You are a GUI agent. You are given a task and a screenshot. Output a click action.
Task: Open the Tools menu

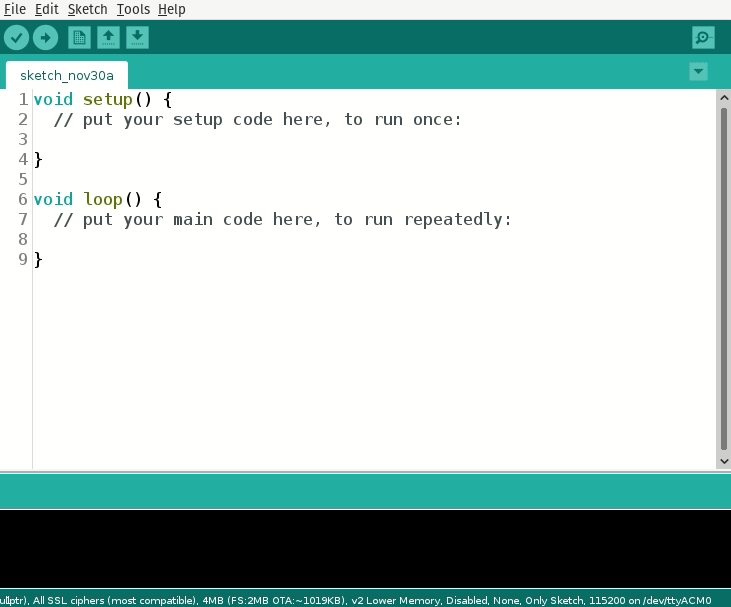pos(133,9)
